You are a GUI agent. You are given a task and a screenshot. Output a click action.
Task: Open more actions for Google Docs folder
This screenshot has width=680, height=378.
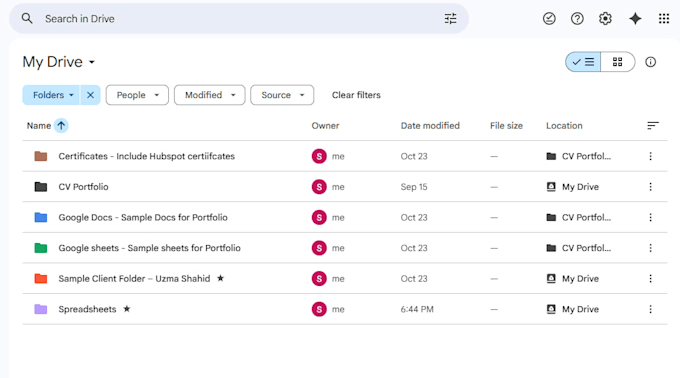(651, 217)
